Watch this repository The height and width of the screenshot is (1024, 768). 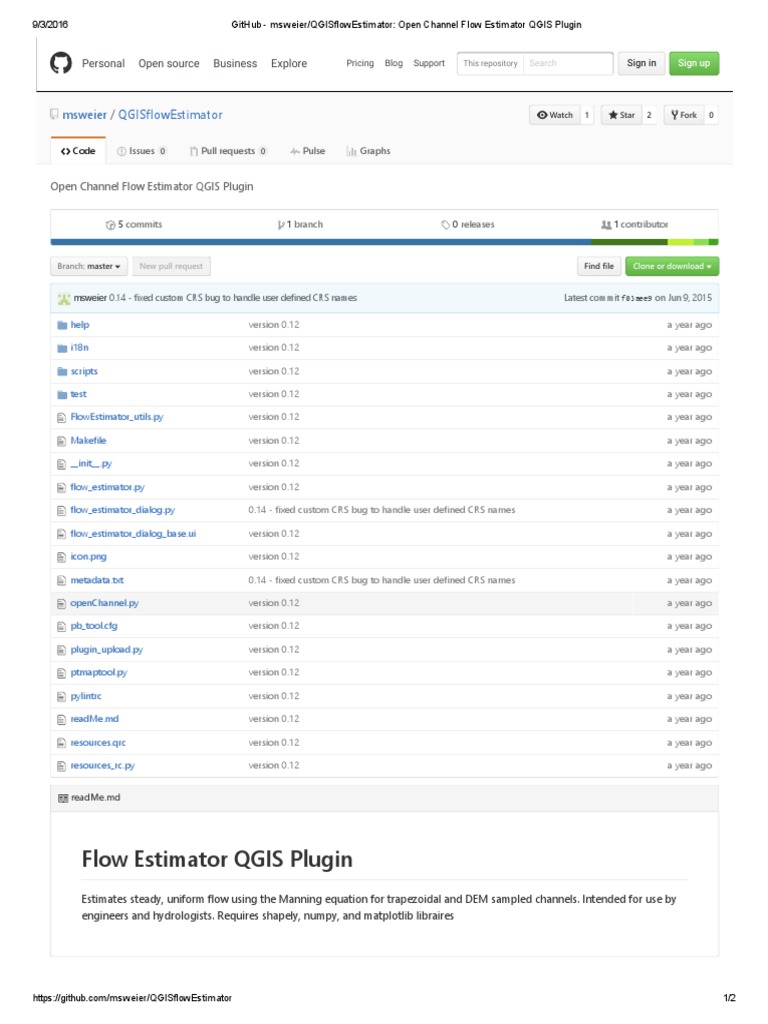[x=554, y=115]
